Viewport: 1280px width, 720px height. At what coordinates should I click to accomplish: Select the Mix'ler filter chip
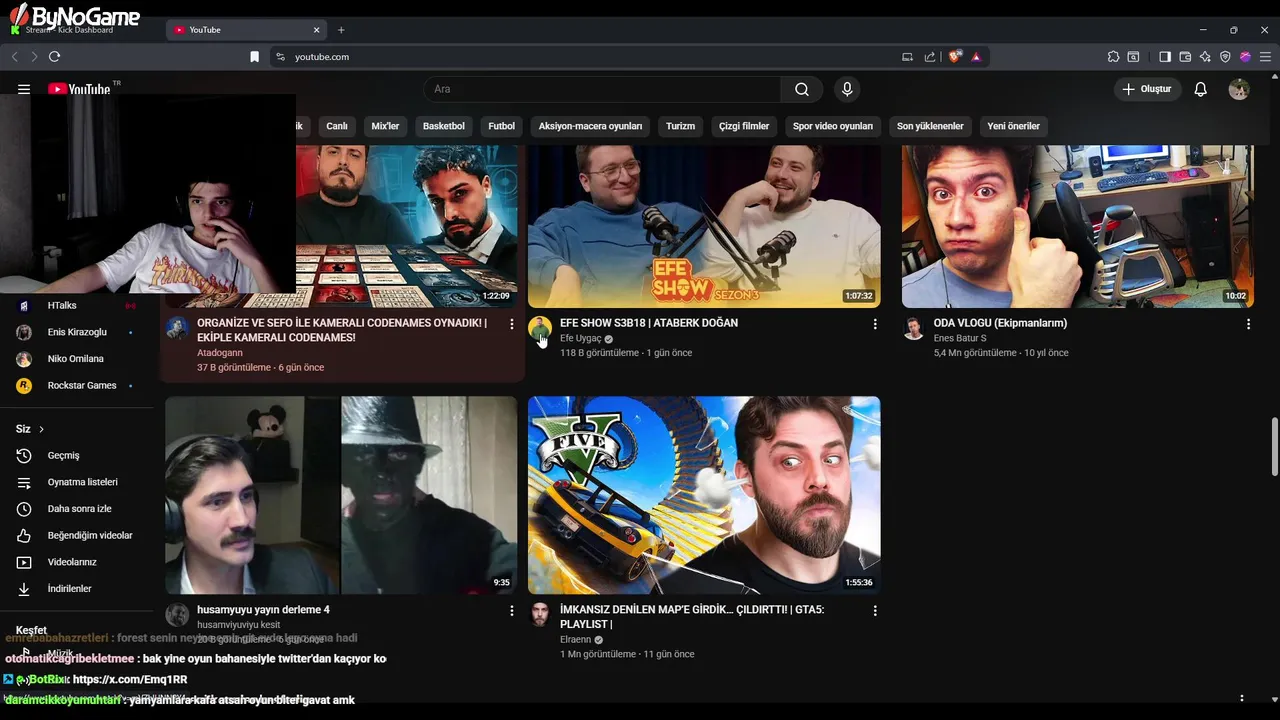[x=385, y=126]
